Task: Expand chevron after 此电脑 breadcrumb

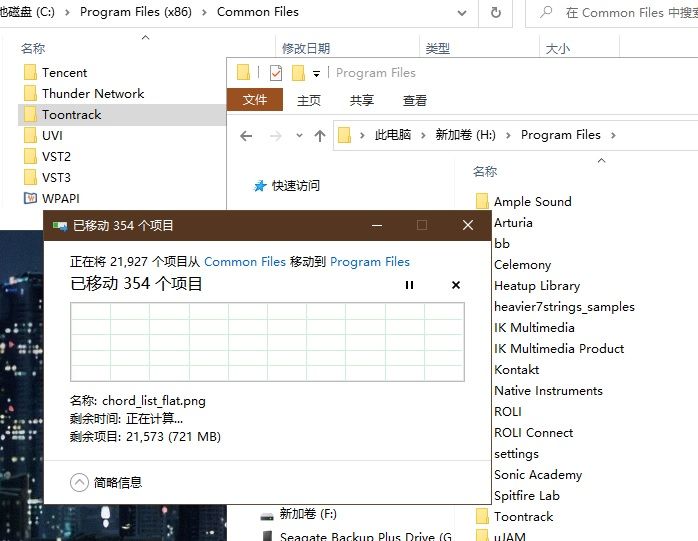Action: 423,135
